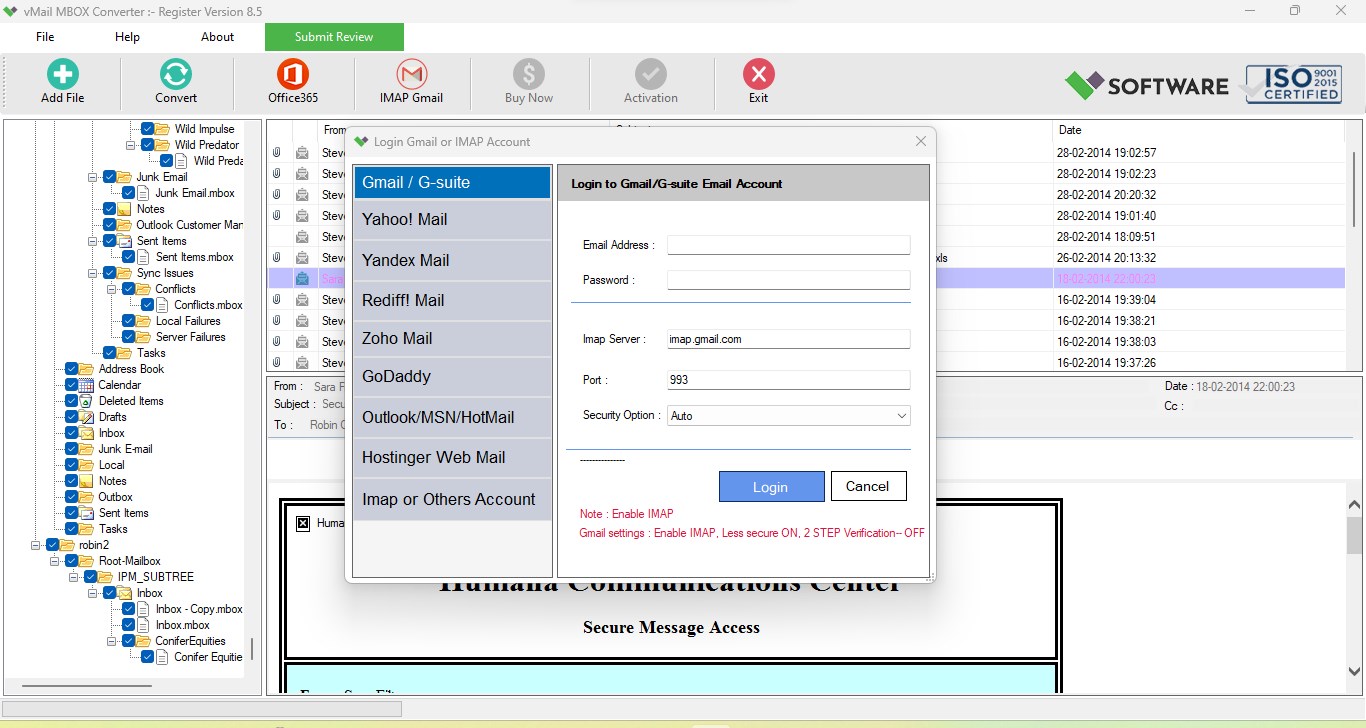Screen dimensions: 1366x728
Task: Click the folder tree horizontal scrollbar
Action: click(87, 686)
